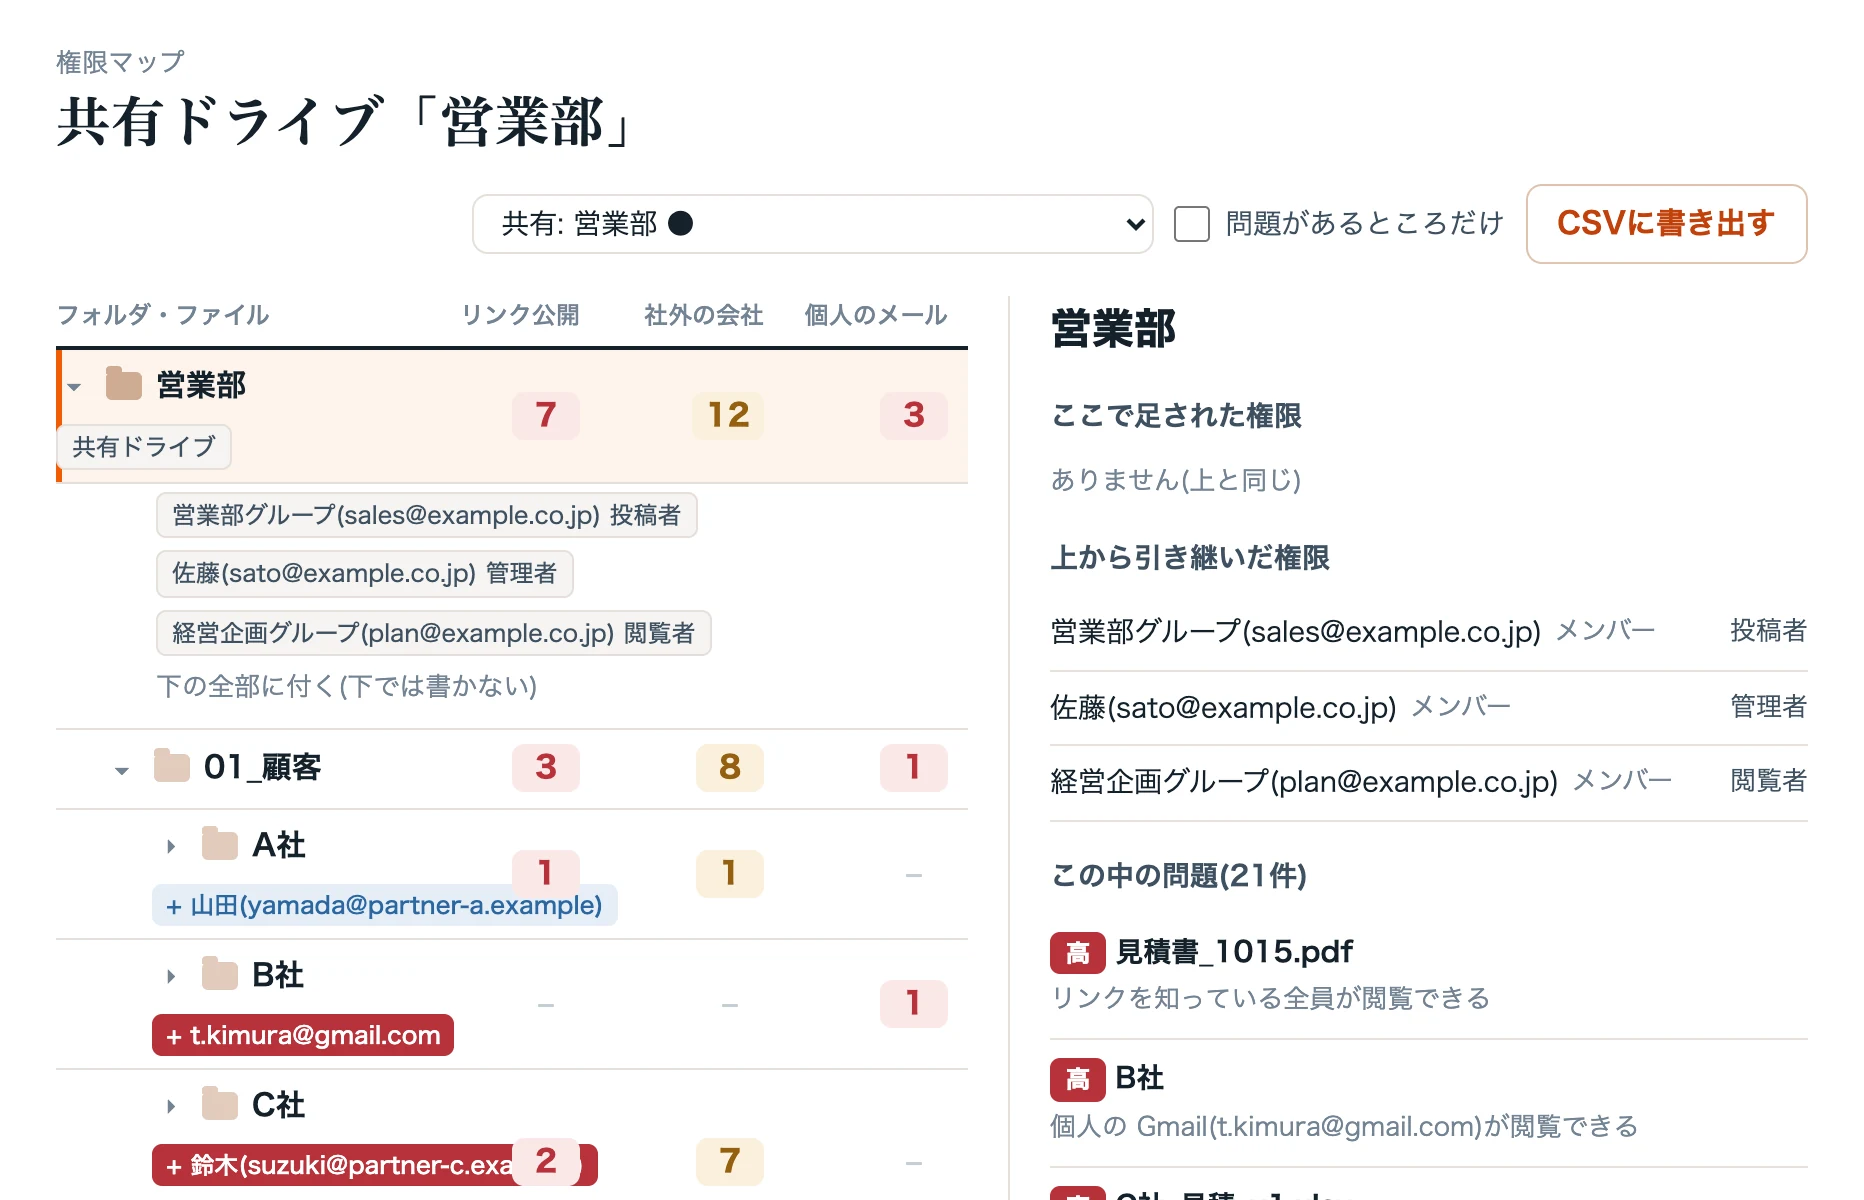Viewport: 1864px width, 1200px height.
Task: Click the 営業部 folder icon
Action: point(124,384)
